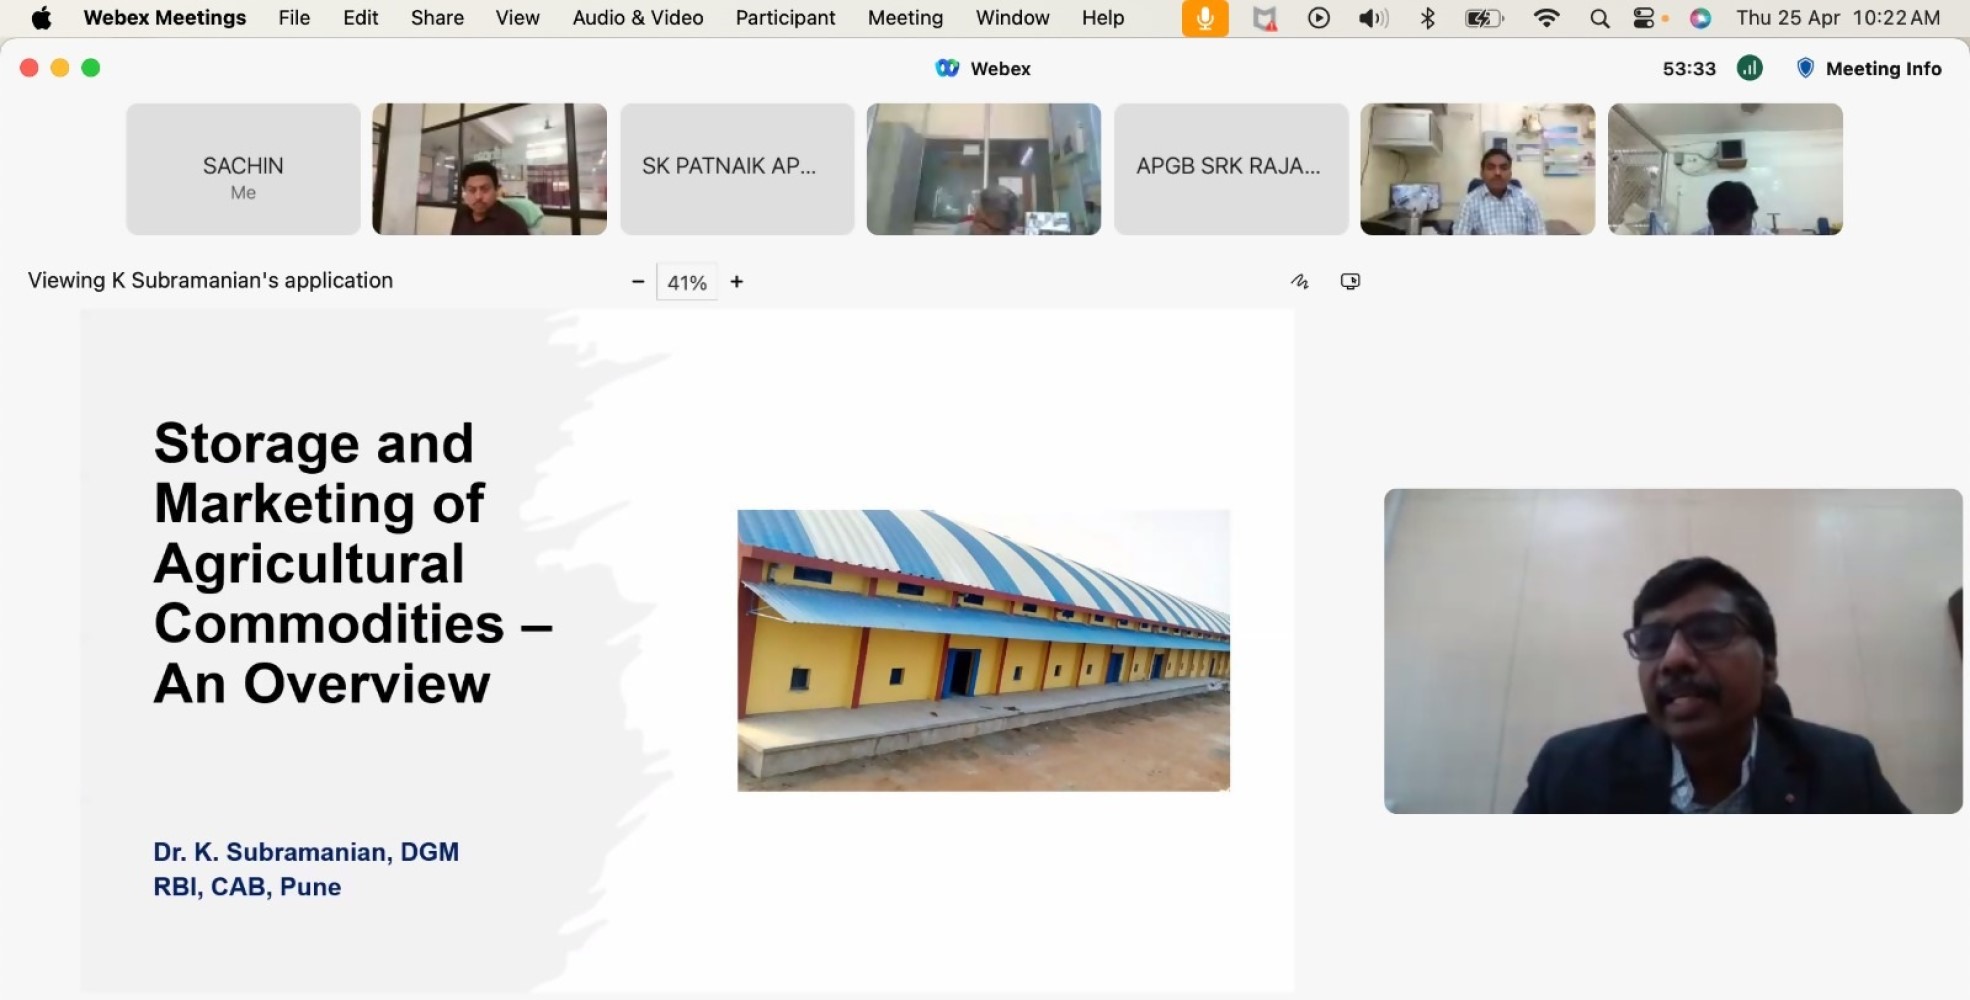The height and width of the screenshot is (1000, 1970).
Task: Click the presenter's large video feed
Action: pos(1672,651)
